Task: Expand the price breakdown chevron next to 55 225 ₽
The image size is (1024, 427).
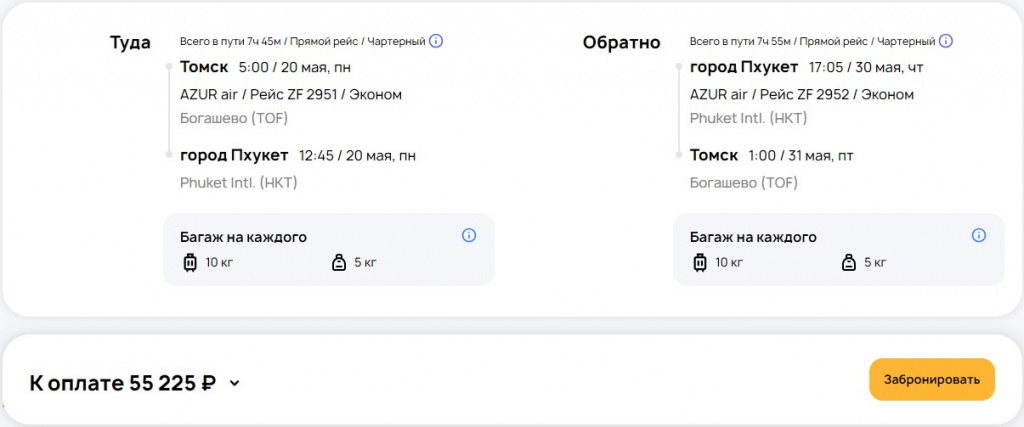Action: pyautogui.click(x=234, y=383)
